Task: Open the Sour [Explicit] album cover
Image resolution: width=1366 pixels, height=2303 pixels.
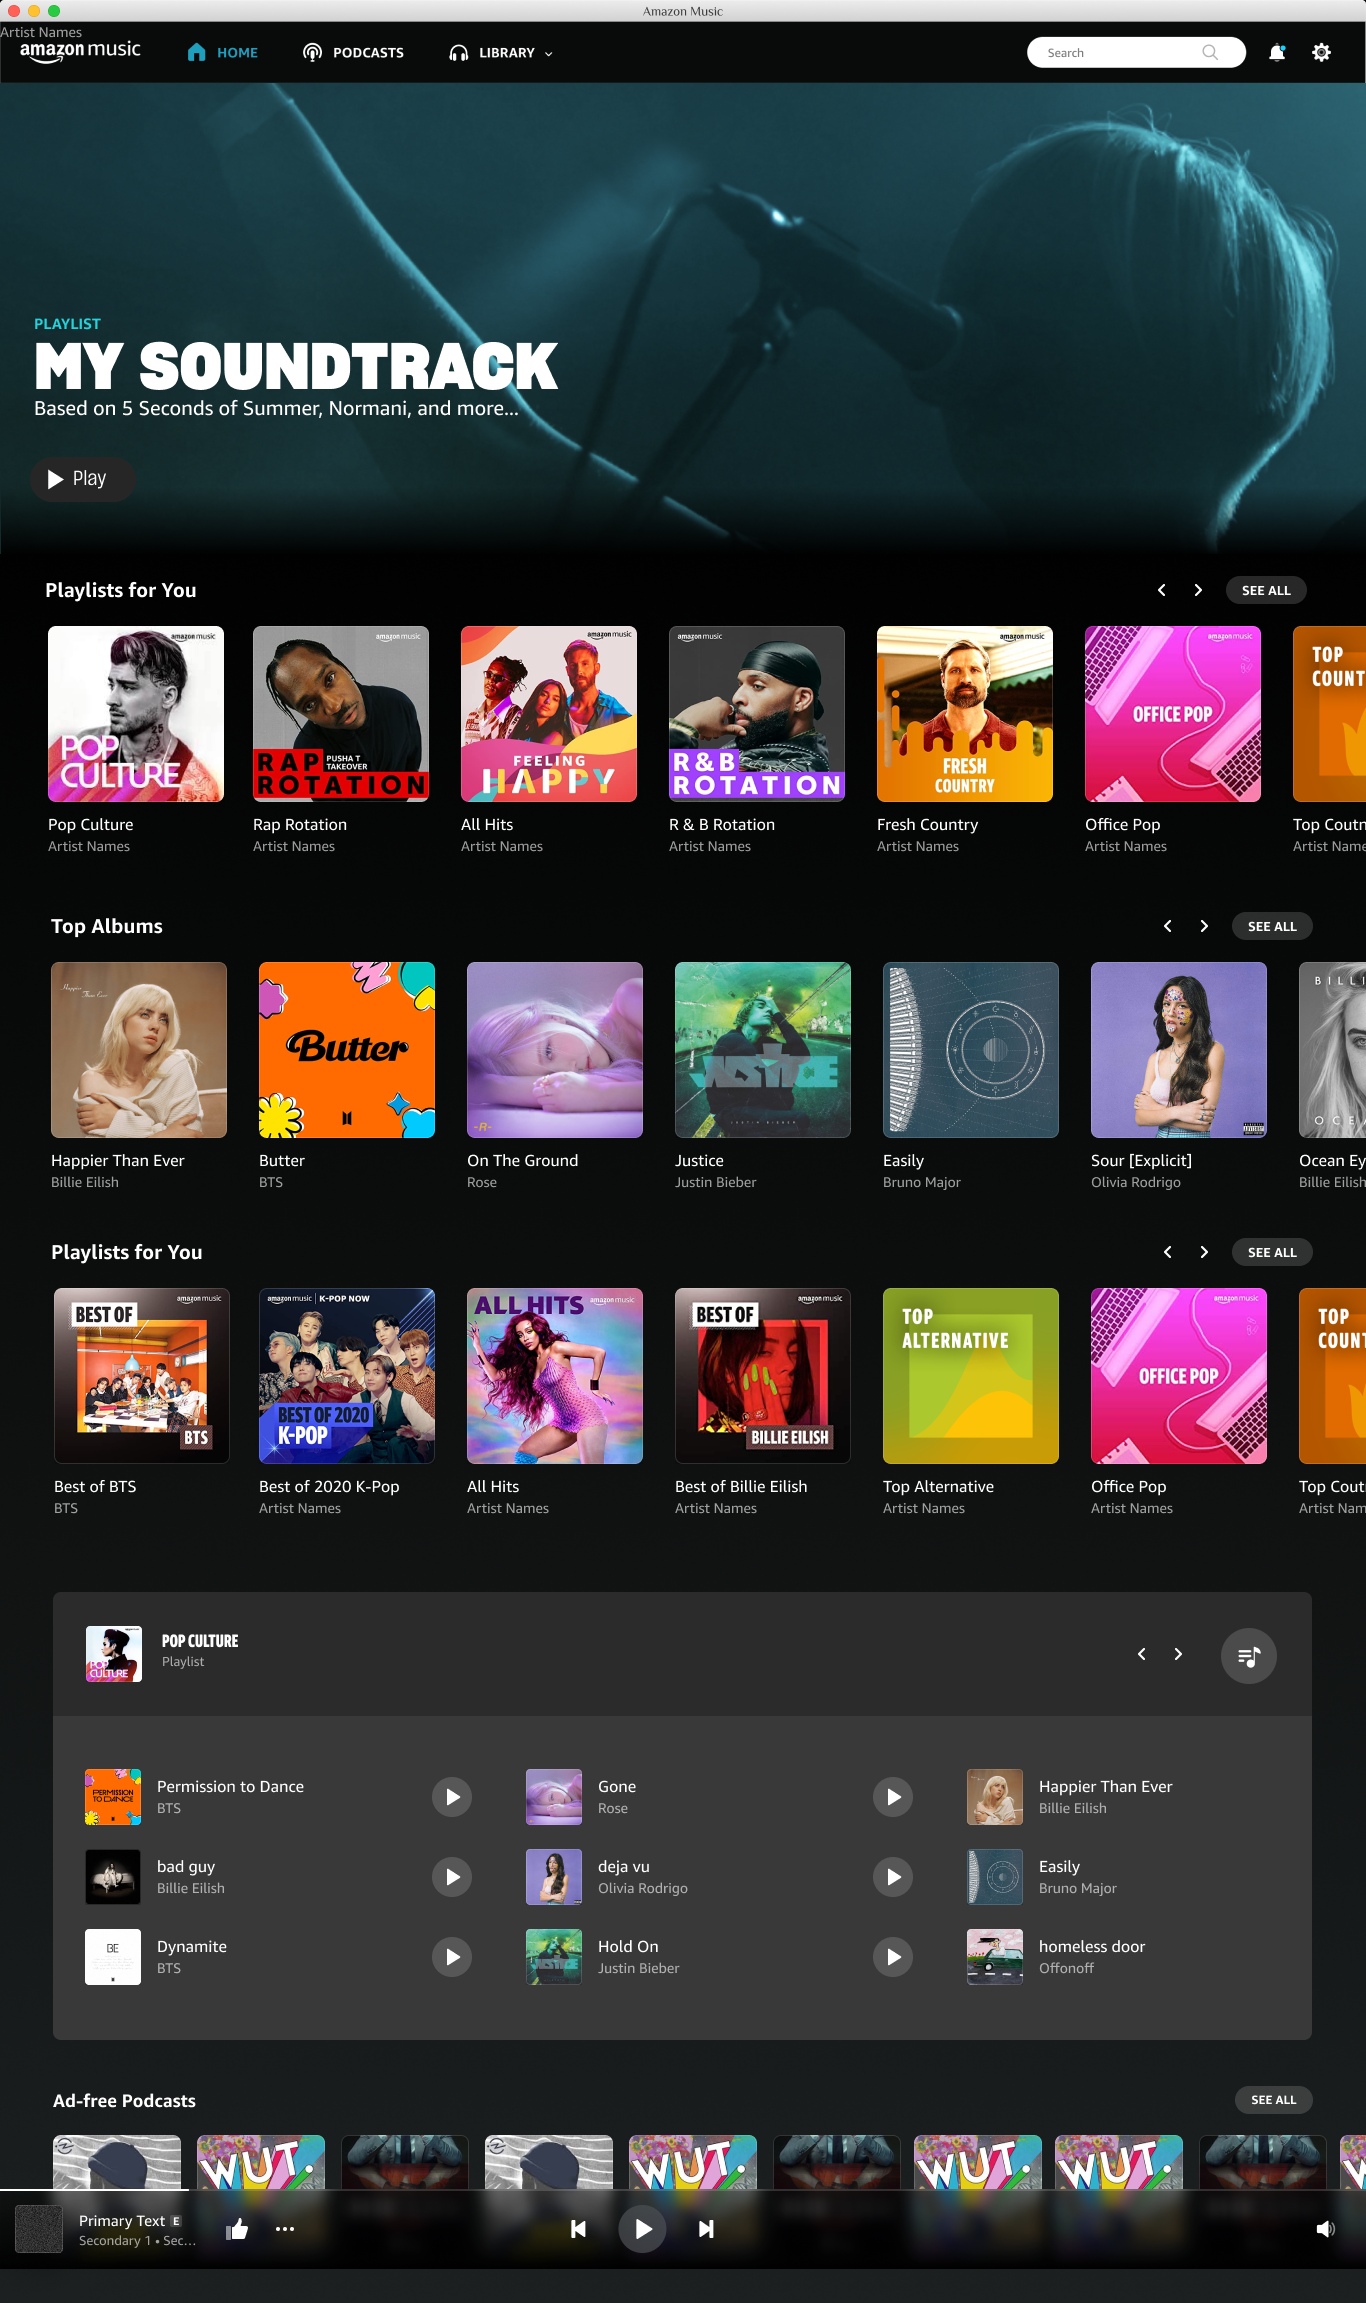Action: click(1179, 1050)
